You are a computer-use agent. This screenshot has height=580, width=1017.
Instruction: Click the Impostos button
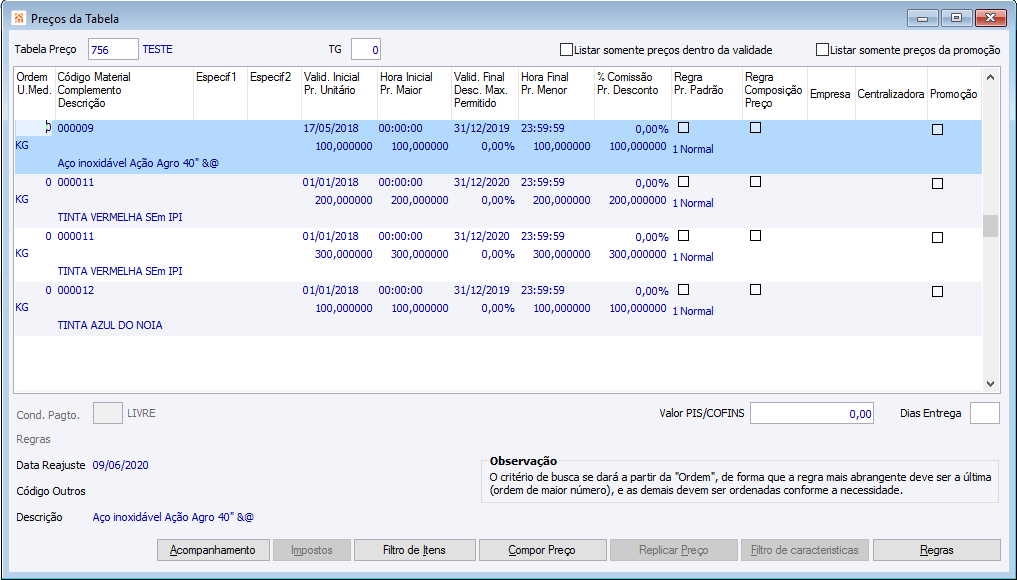point(312,550)
